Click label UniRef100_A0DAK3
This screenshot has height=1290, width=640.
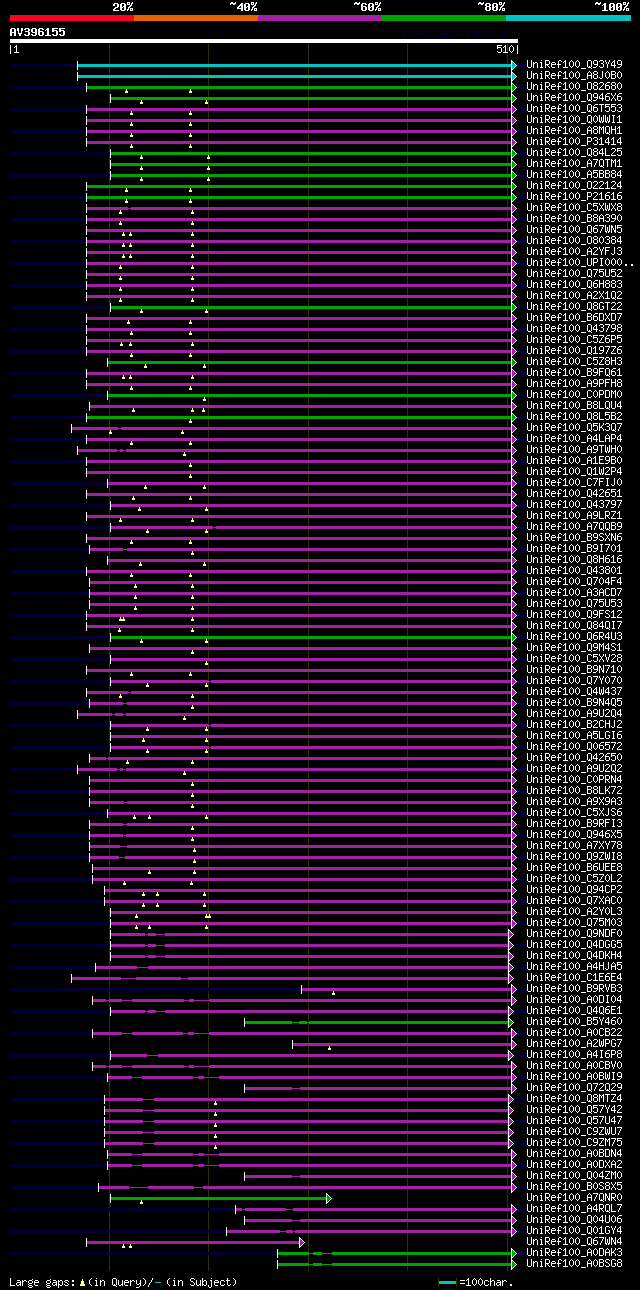[574, 1252]
